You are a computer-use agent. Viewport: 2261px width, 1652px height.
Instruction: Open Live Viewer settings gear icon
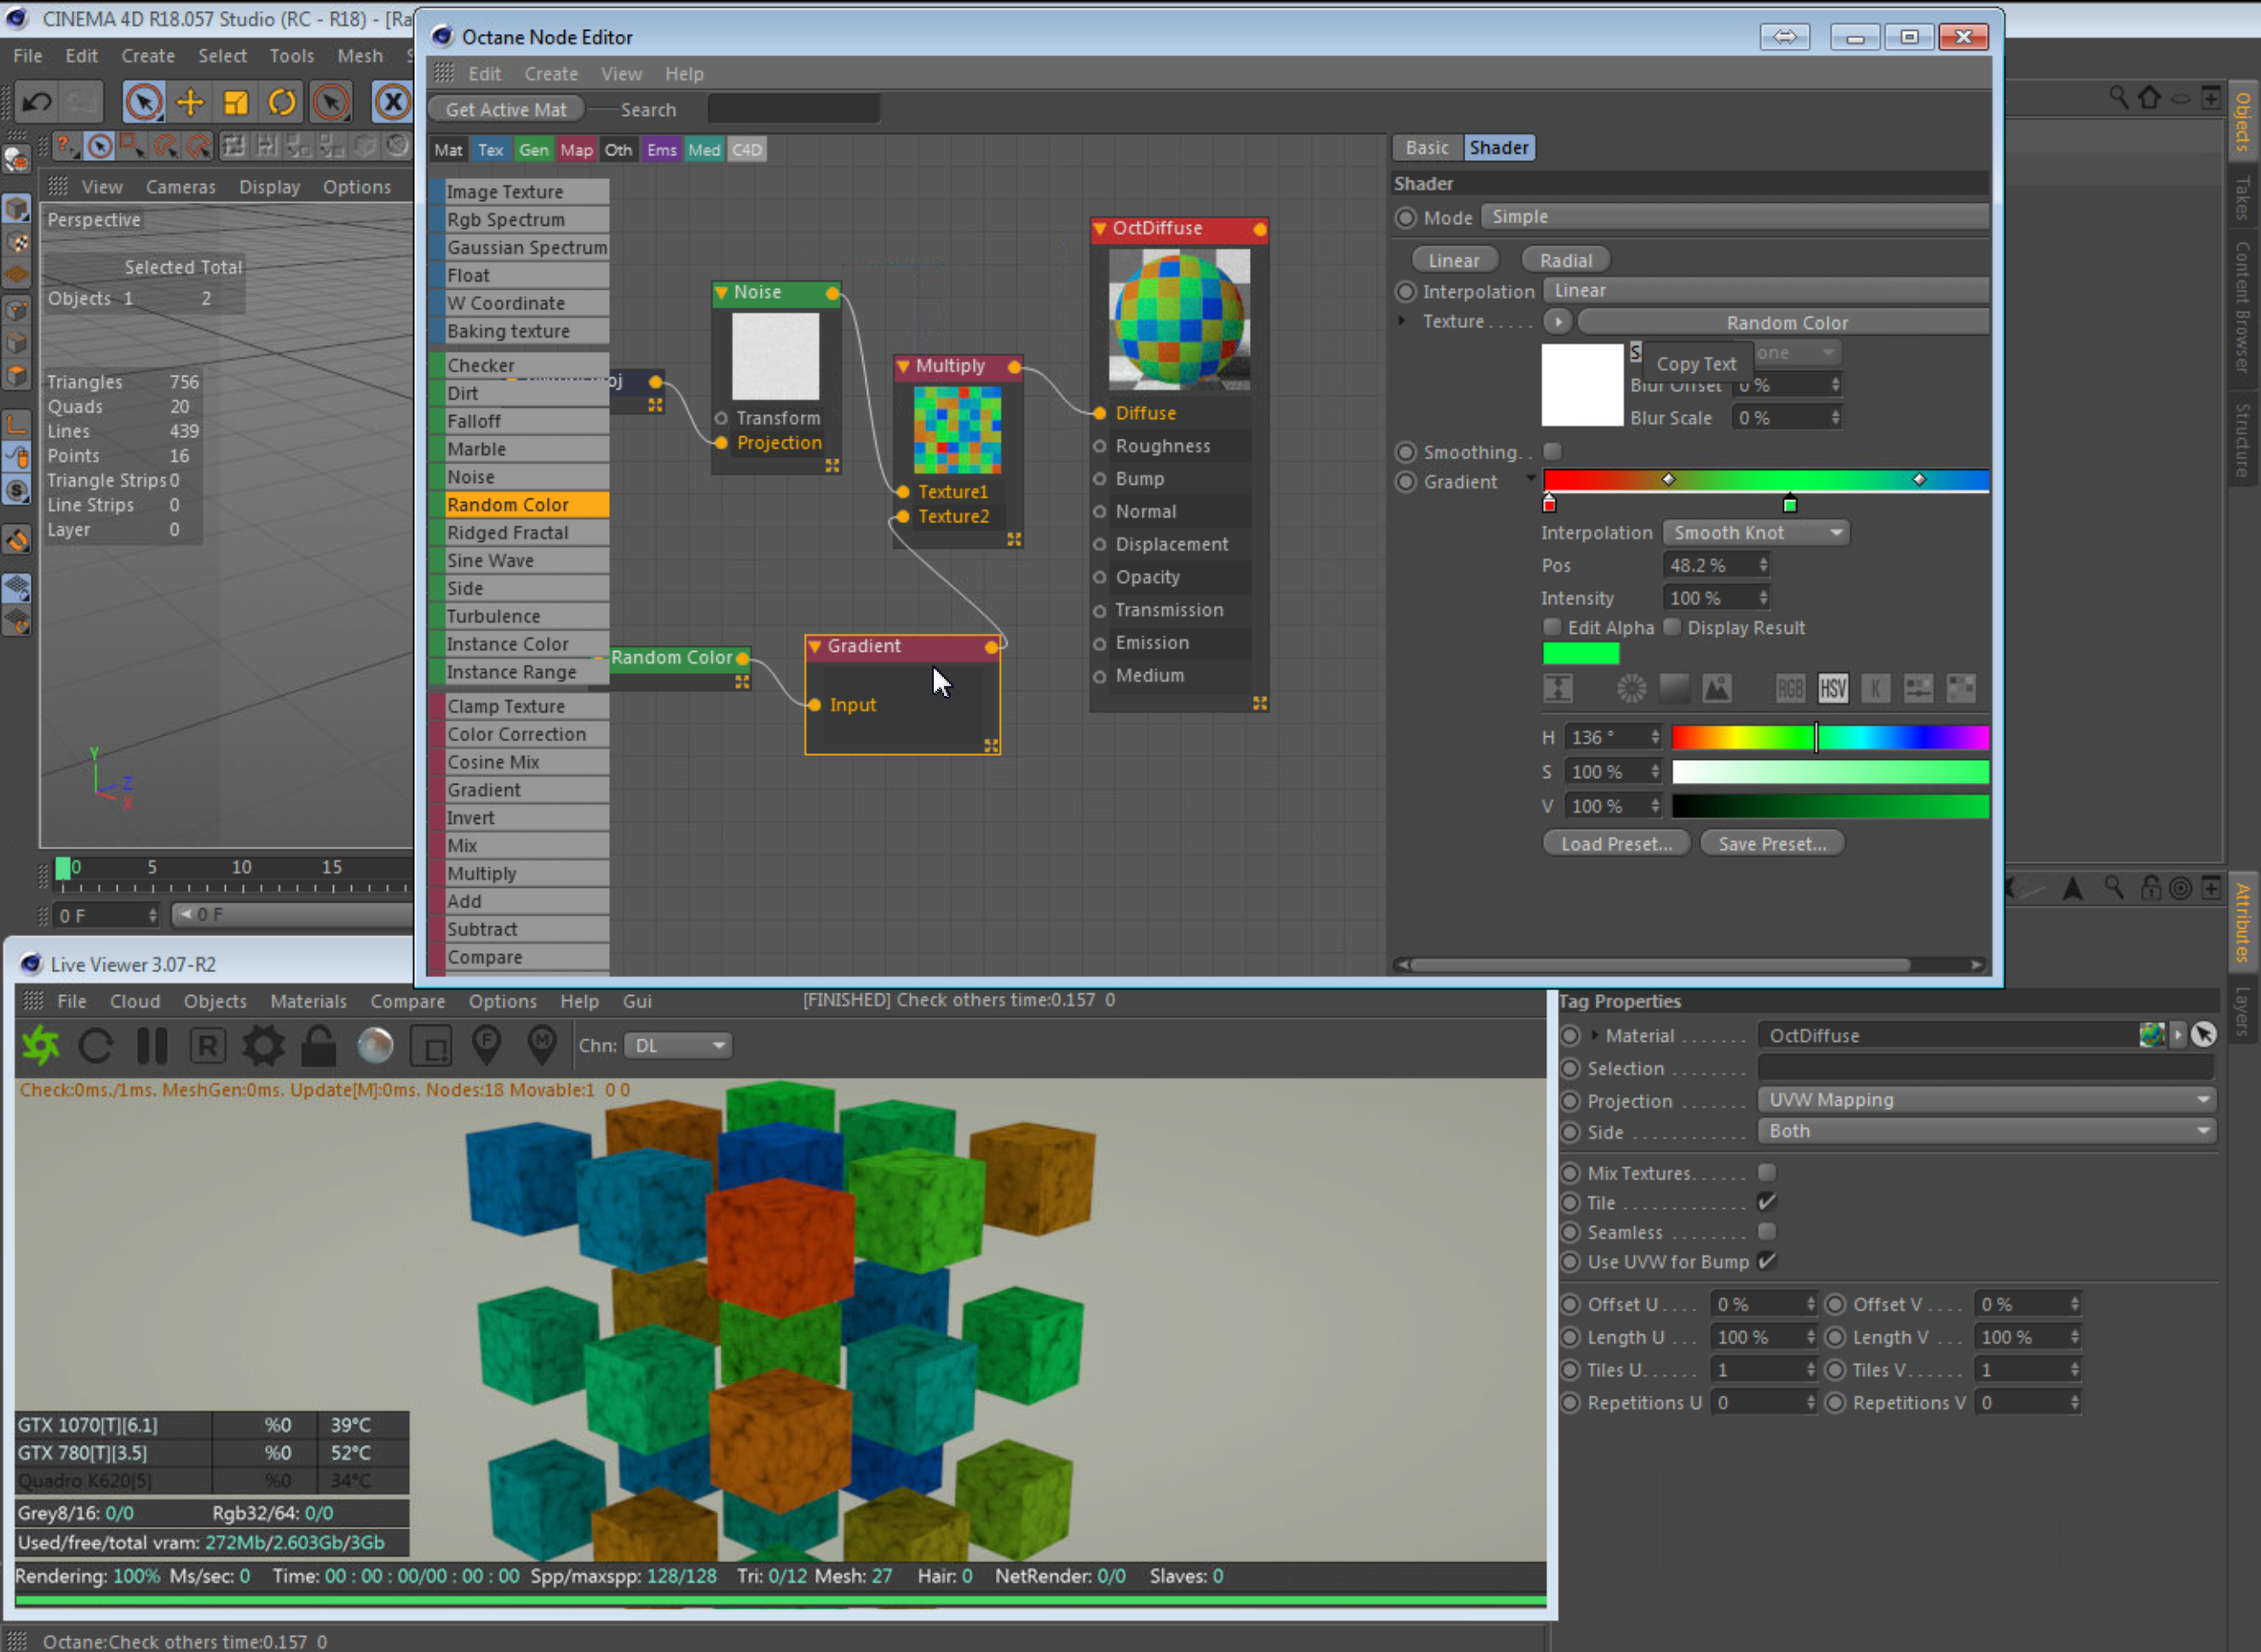click(x=263, y=1046)
